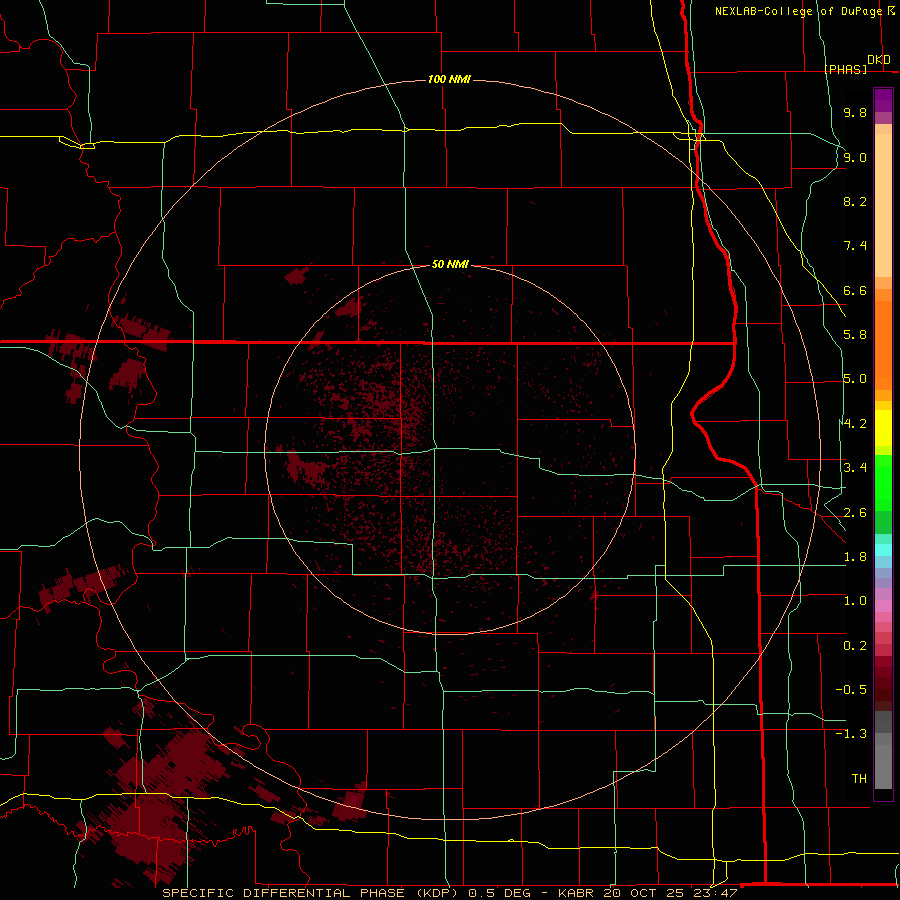Viewport: 900px width, 900px height.
Task: Click the 4.2 value on the color scale
Action: tap(855, 424)
